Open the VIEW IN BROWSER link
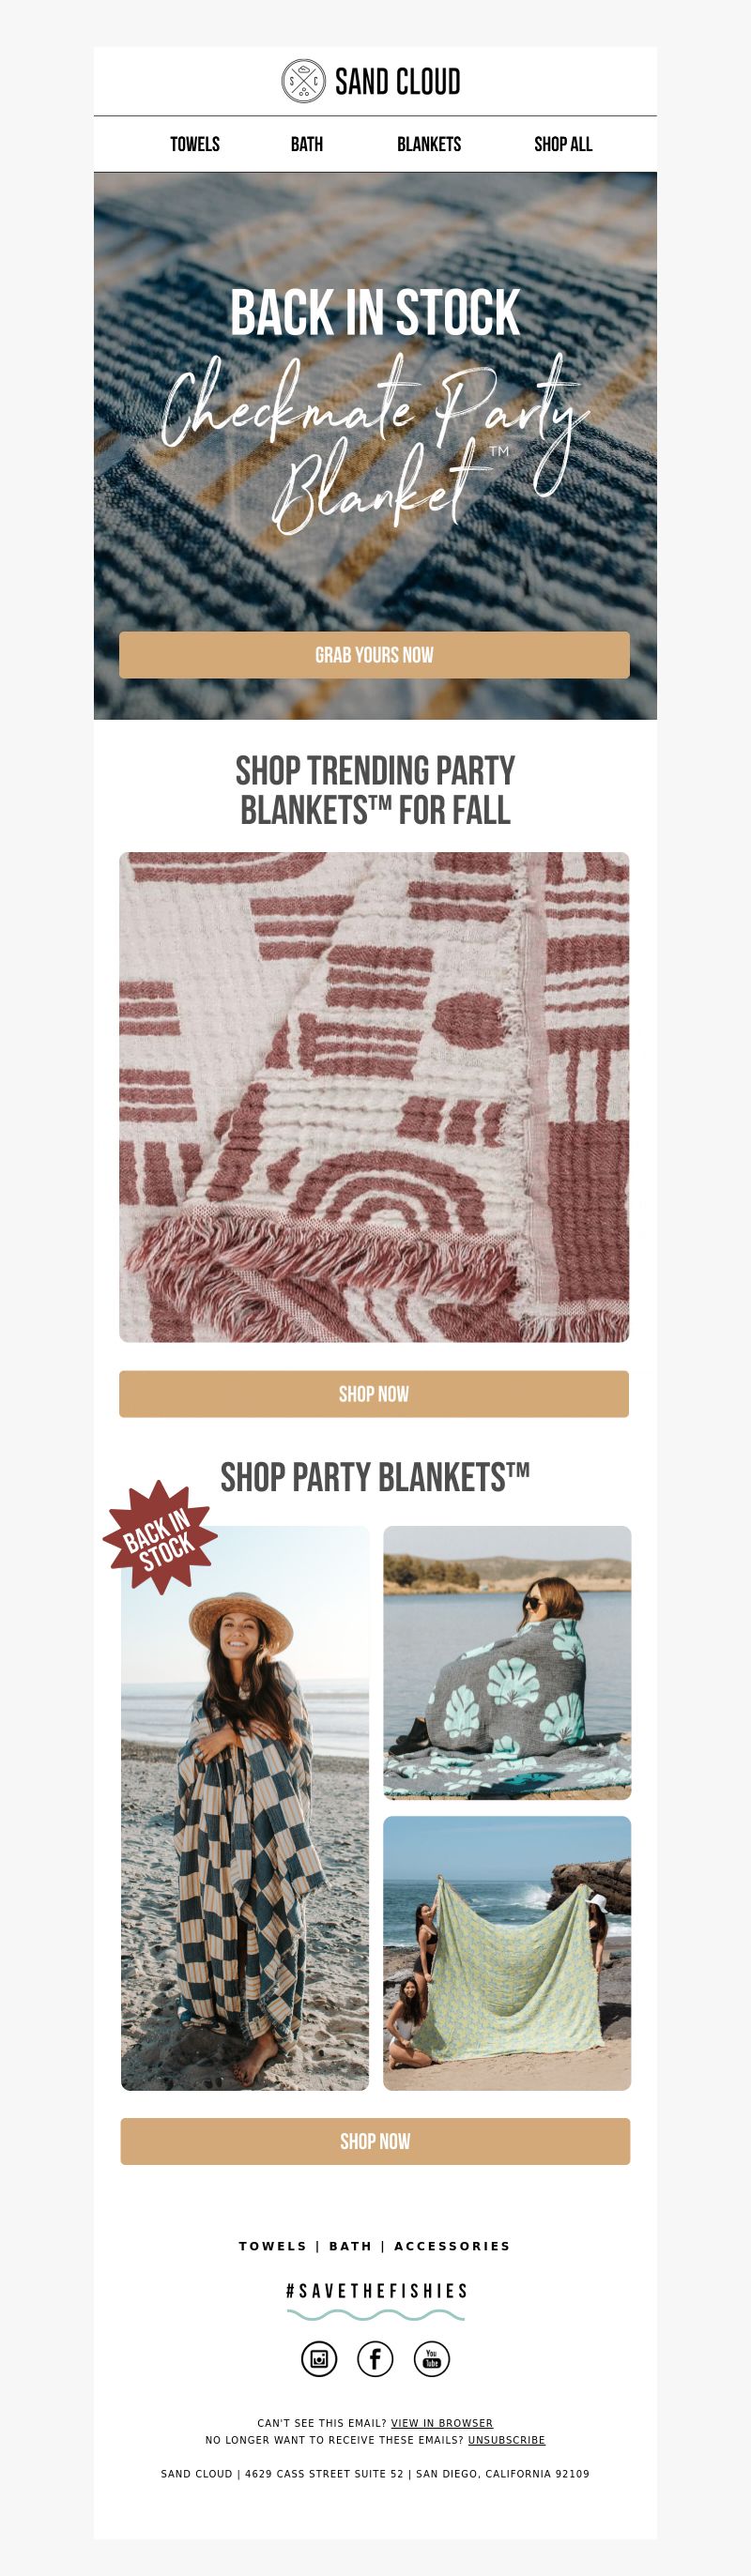 coord(442,2423)
